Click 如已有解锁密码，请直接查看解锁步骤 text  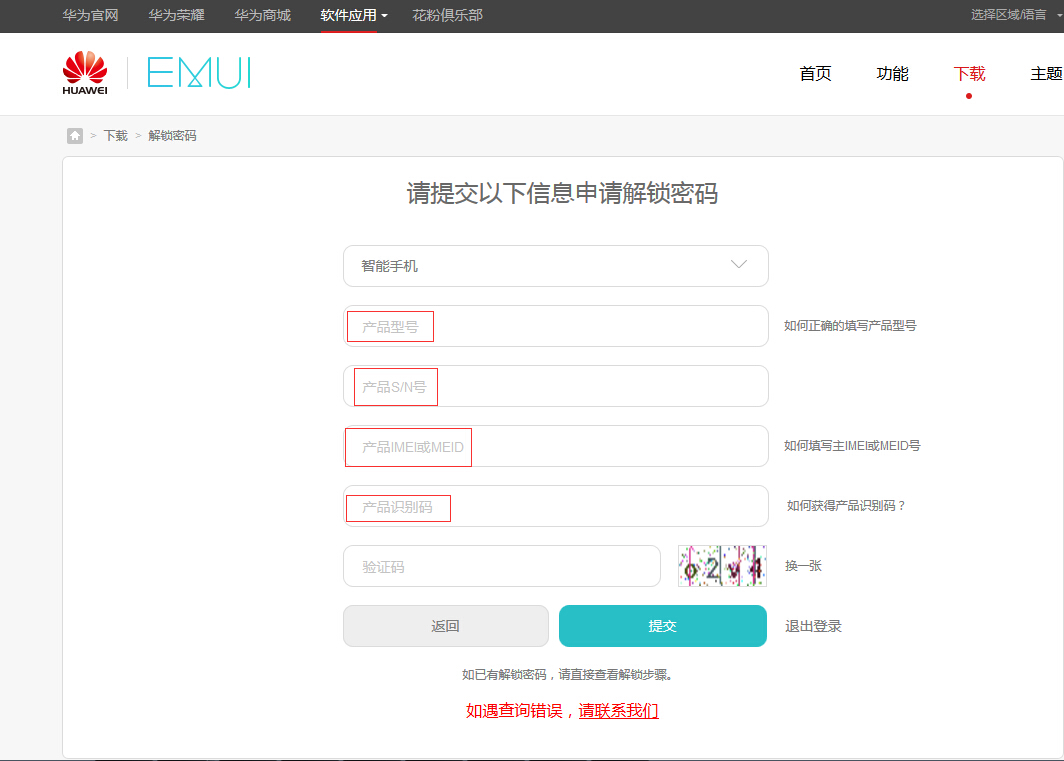click(567, 675)
